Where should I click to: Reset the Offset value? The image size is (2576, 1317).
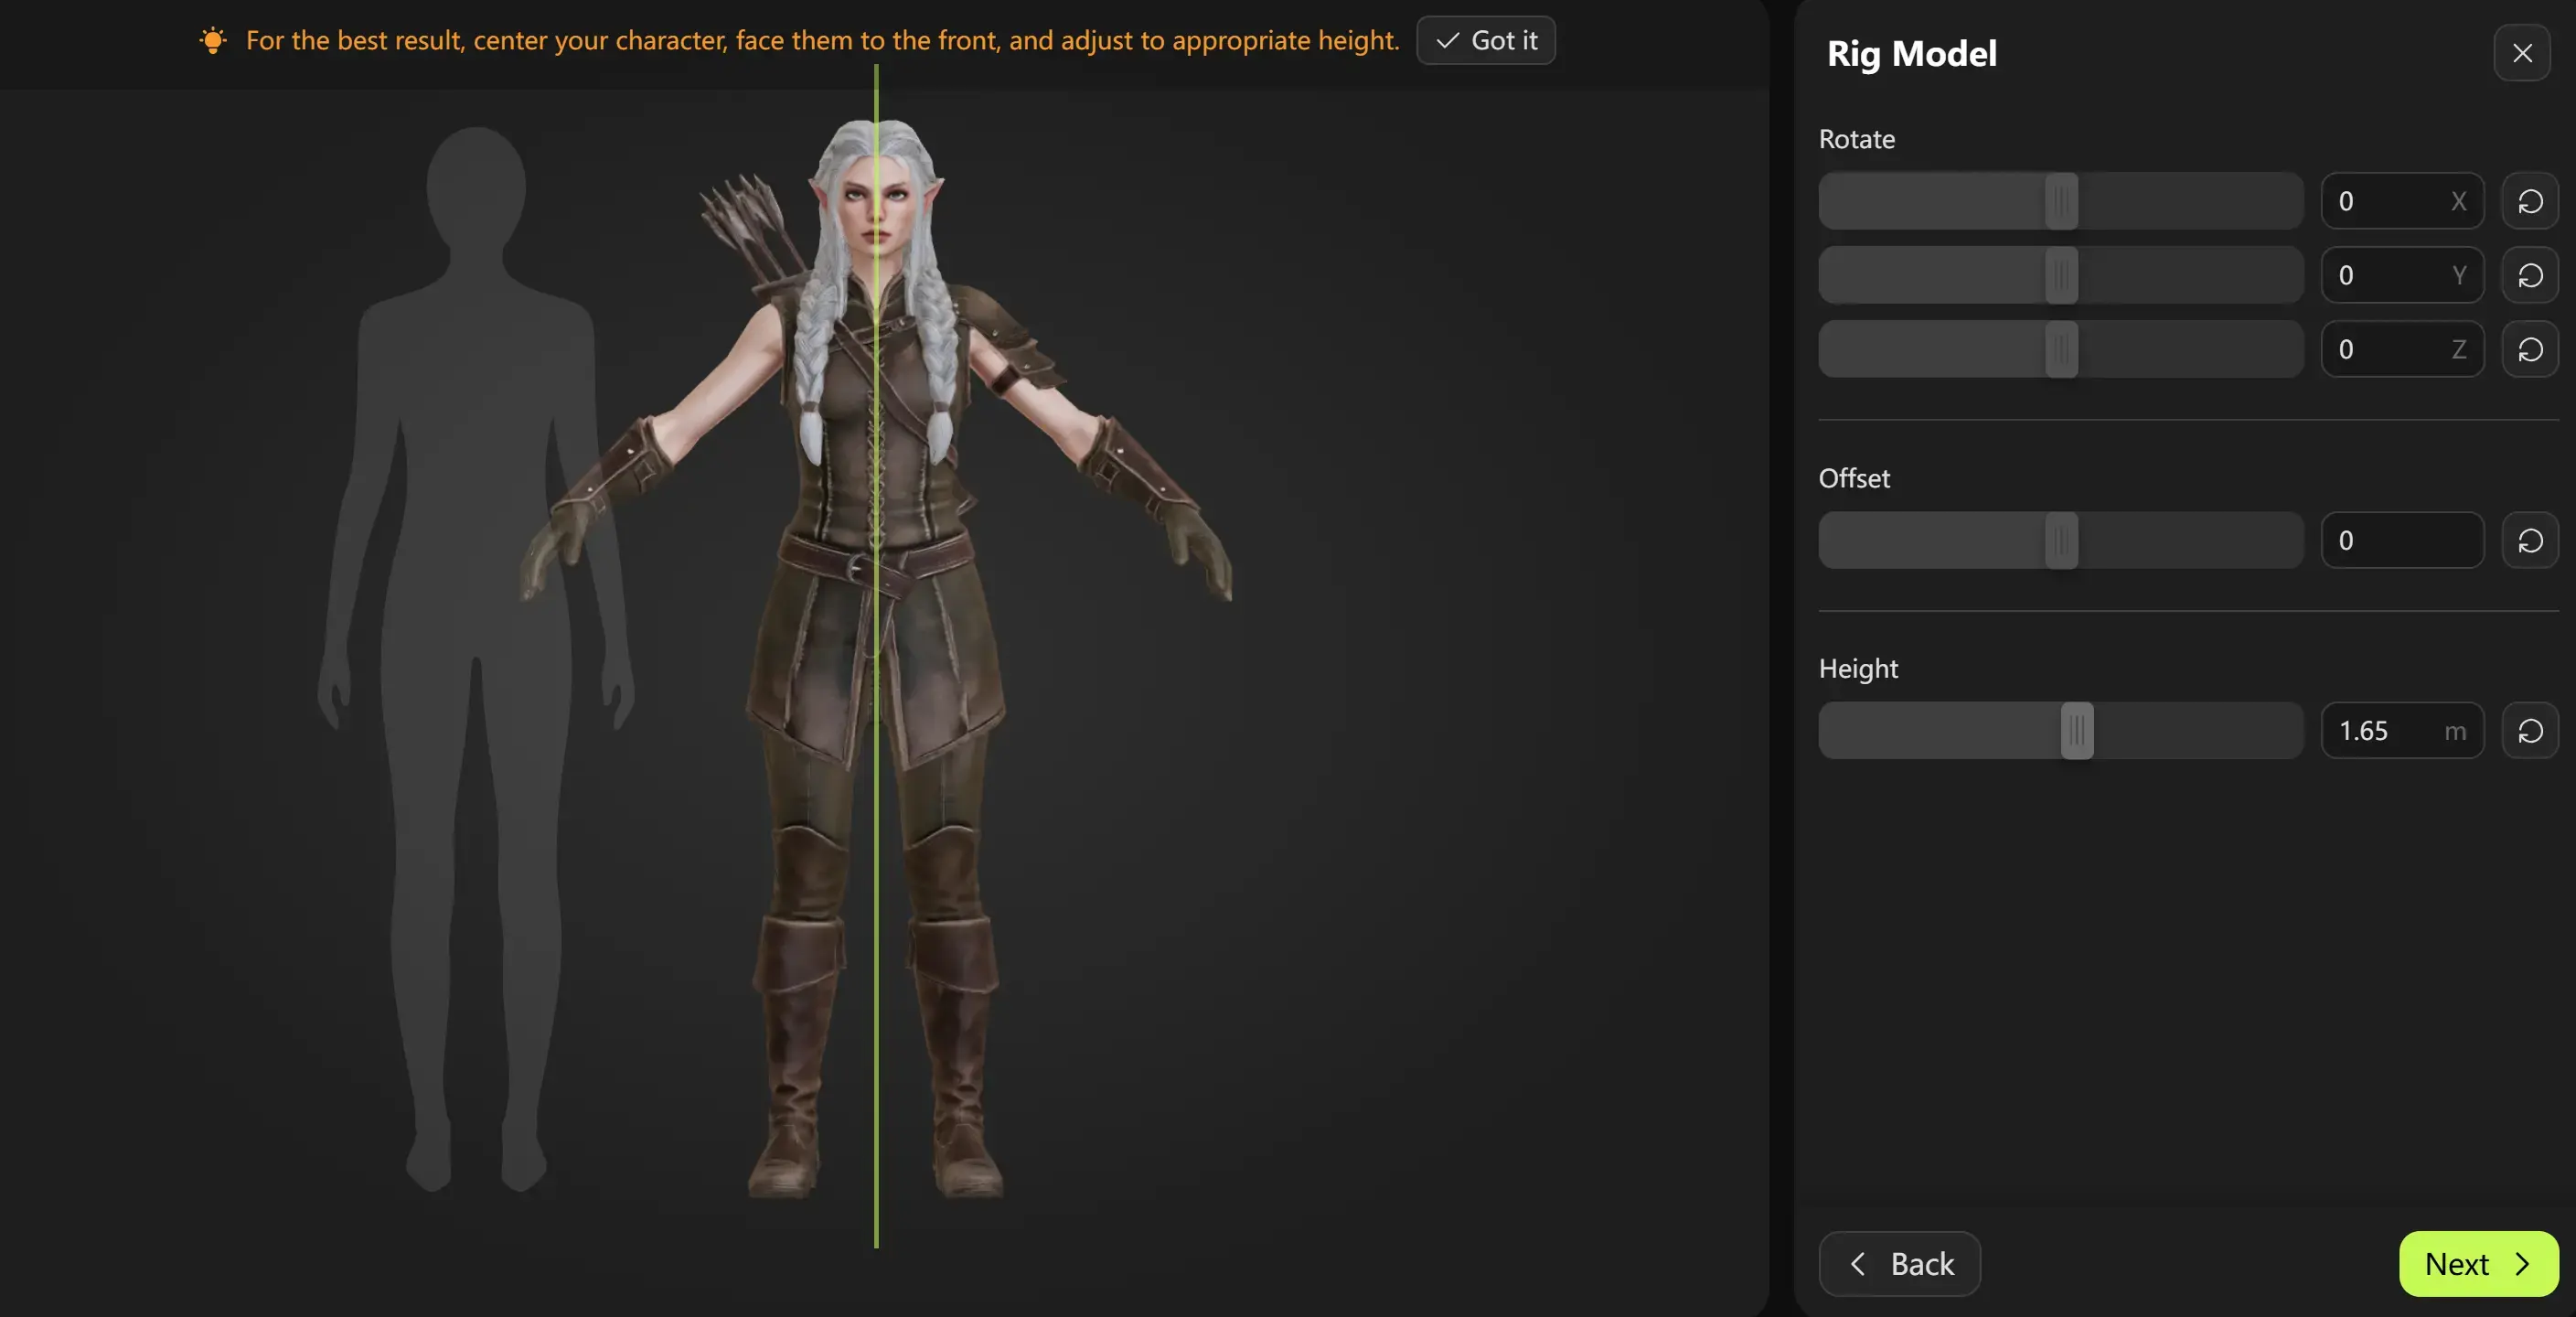[2530, 540]
